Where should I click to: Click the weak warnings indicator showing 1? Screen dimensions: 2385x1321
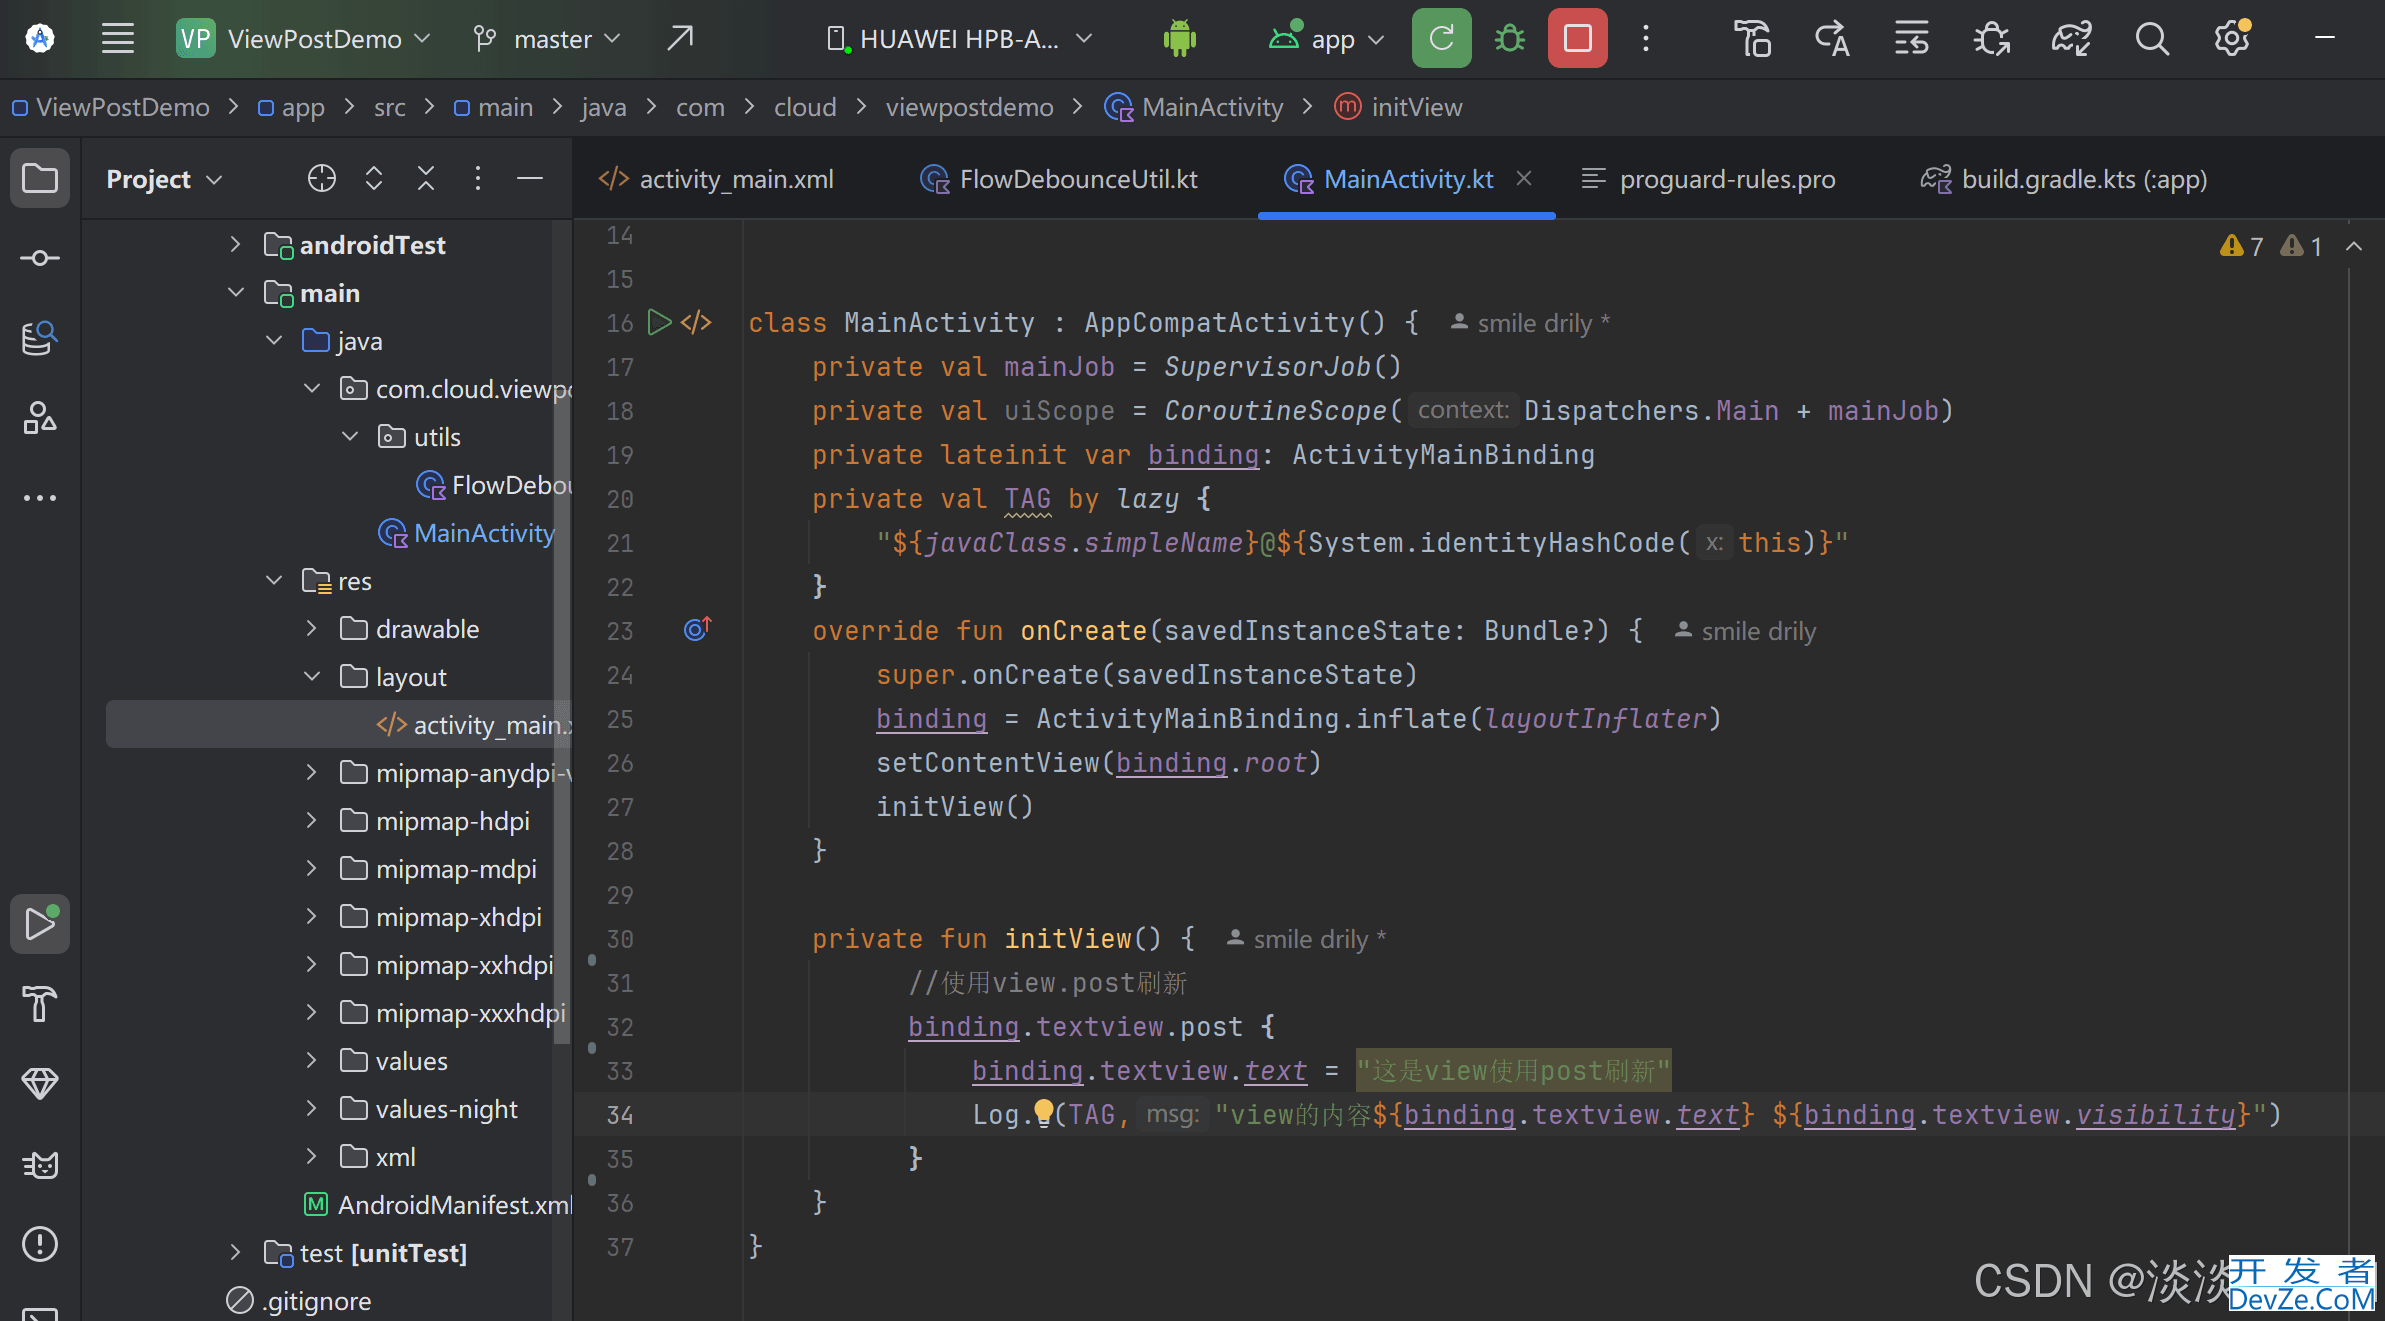[2301, 246]
